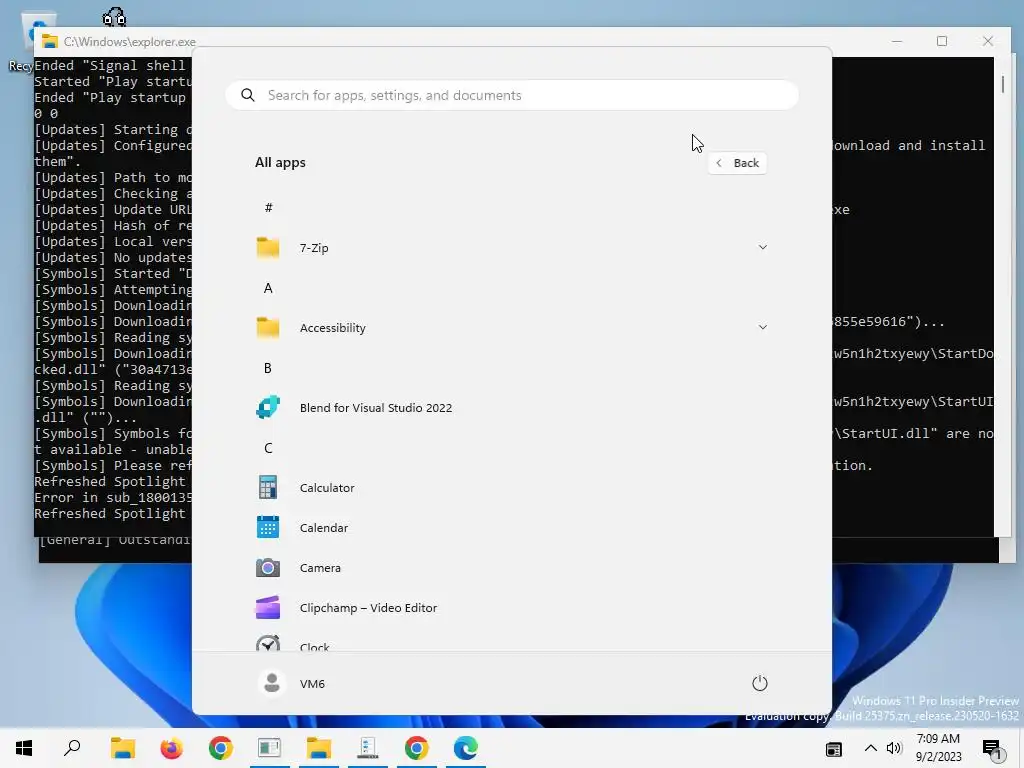Open the news widget tray icon
The width and height of the screenshot is (1024, 768).
tap(834, 749)
